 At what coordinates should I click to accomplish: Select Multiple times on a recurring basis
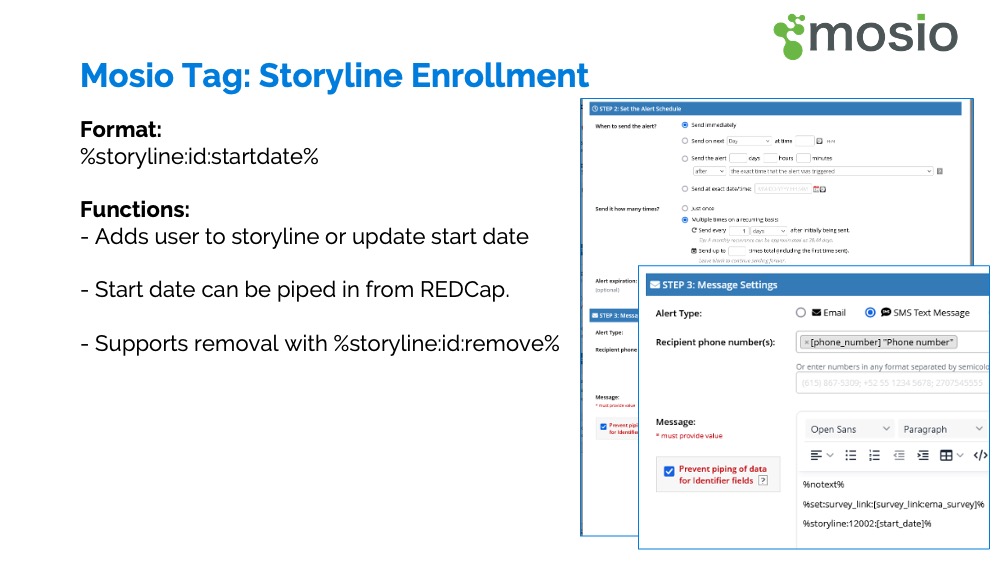(685, 219)
